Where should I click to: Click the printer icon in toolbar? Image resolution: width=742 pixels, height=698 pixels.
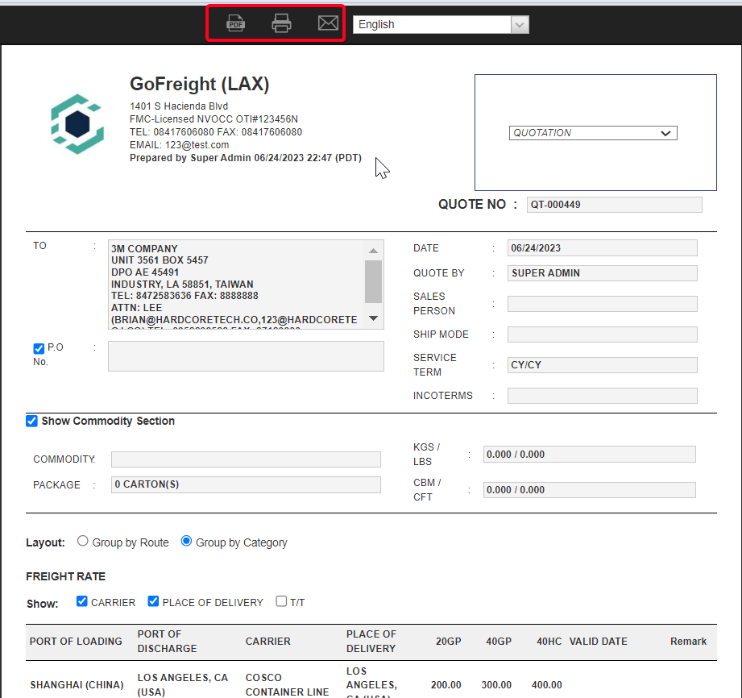click(282, 23)
